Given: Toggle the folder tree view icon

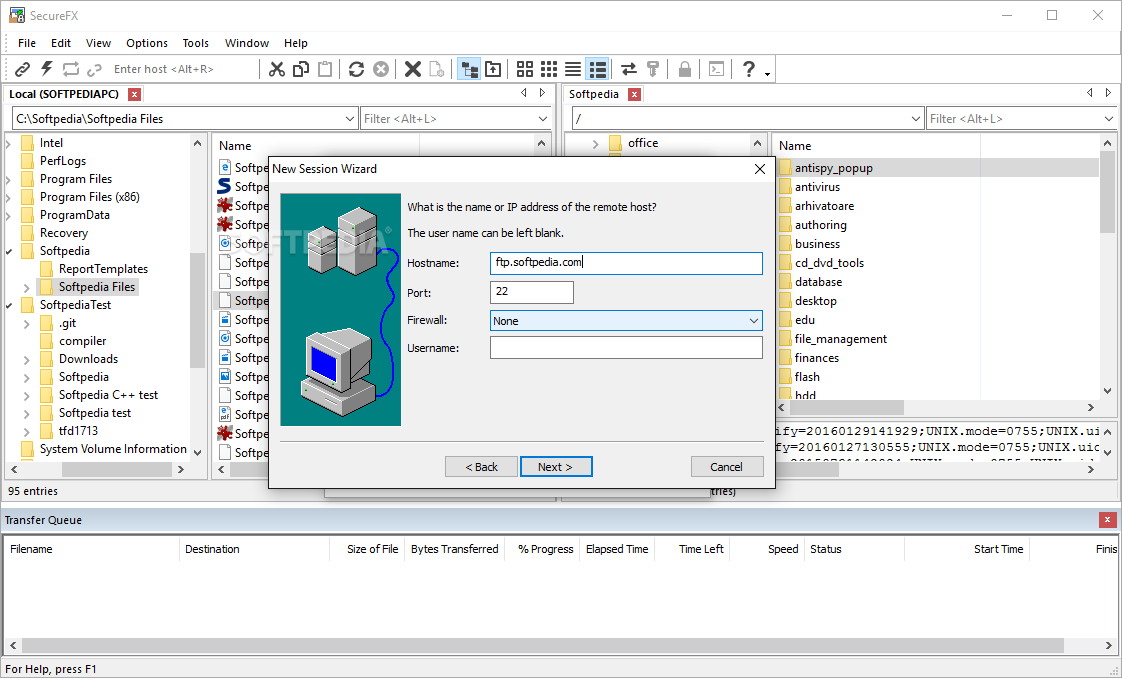Looking at the screenshot, I should (x=469, y=69).
